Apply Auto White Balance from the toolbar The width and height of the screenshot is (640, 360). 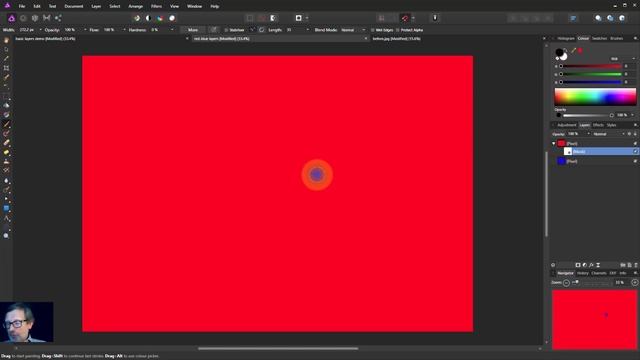coord(172,18)
